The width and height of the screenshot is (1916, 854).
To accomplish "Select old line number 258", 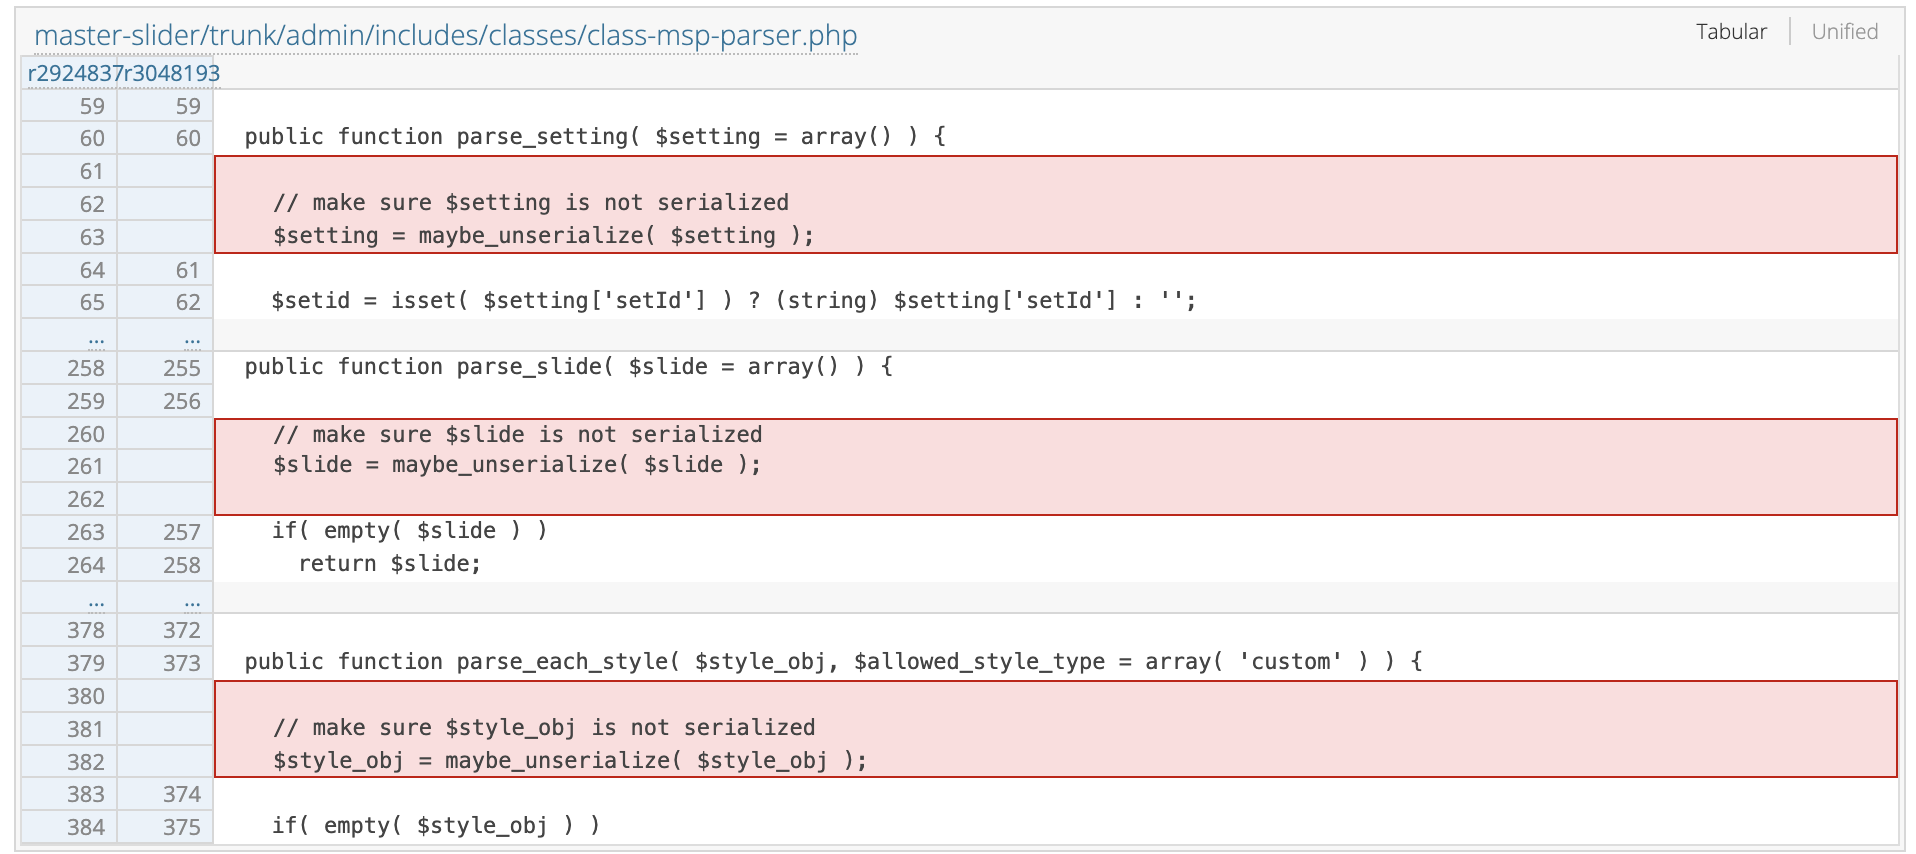I will tap(86, 368).
